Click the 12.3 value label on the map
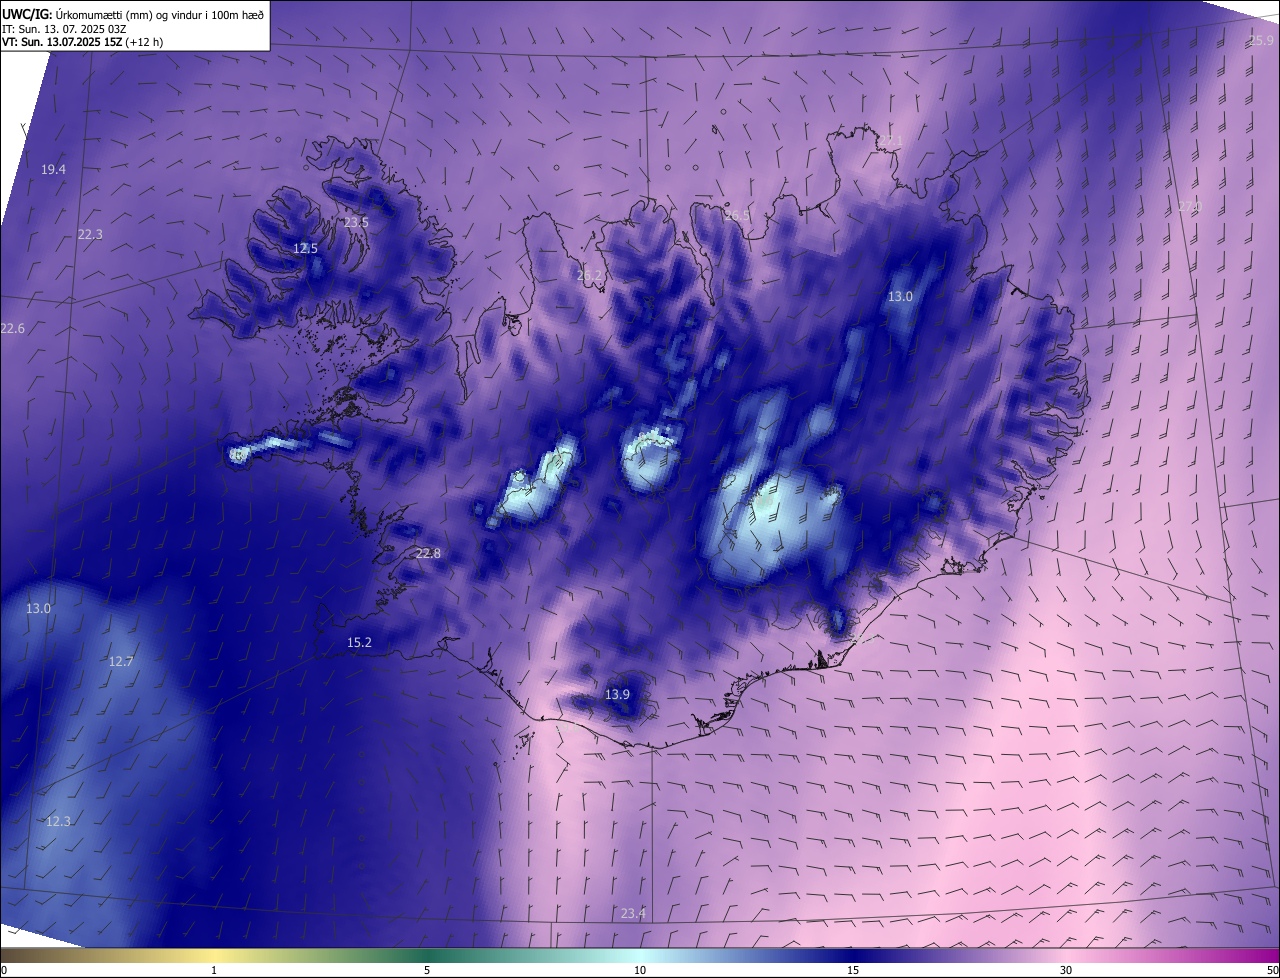The image size is (1280, 978). (58, 821)
